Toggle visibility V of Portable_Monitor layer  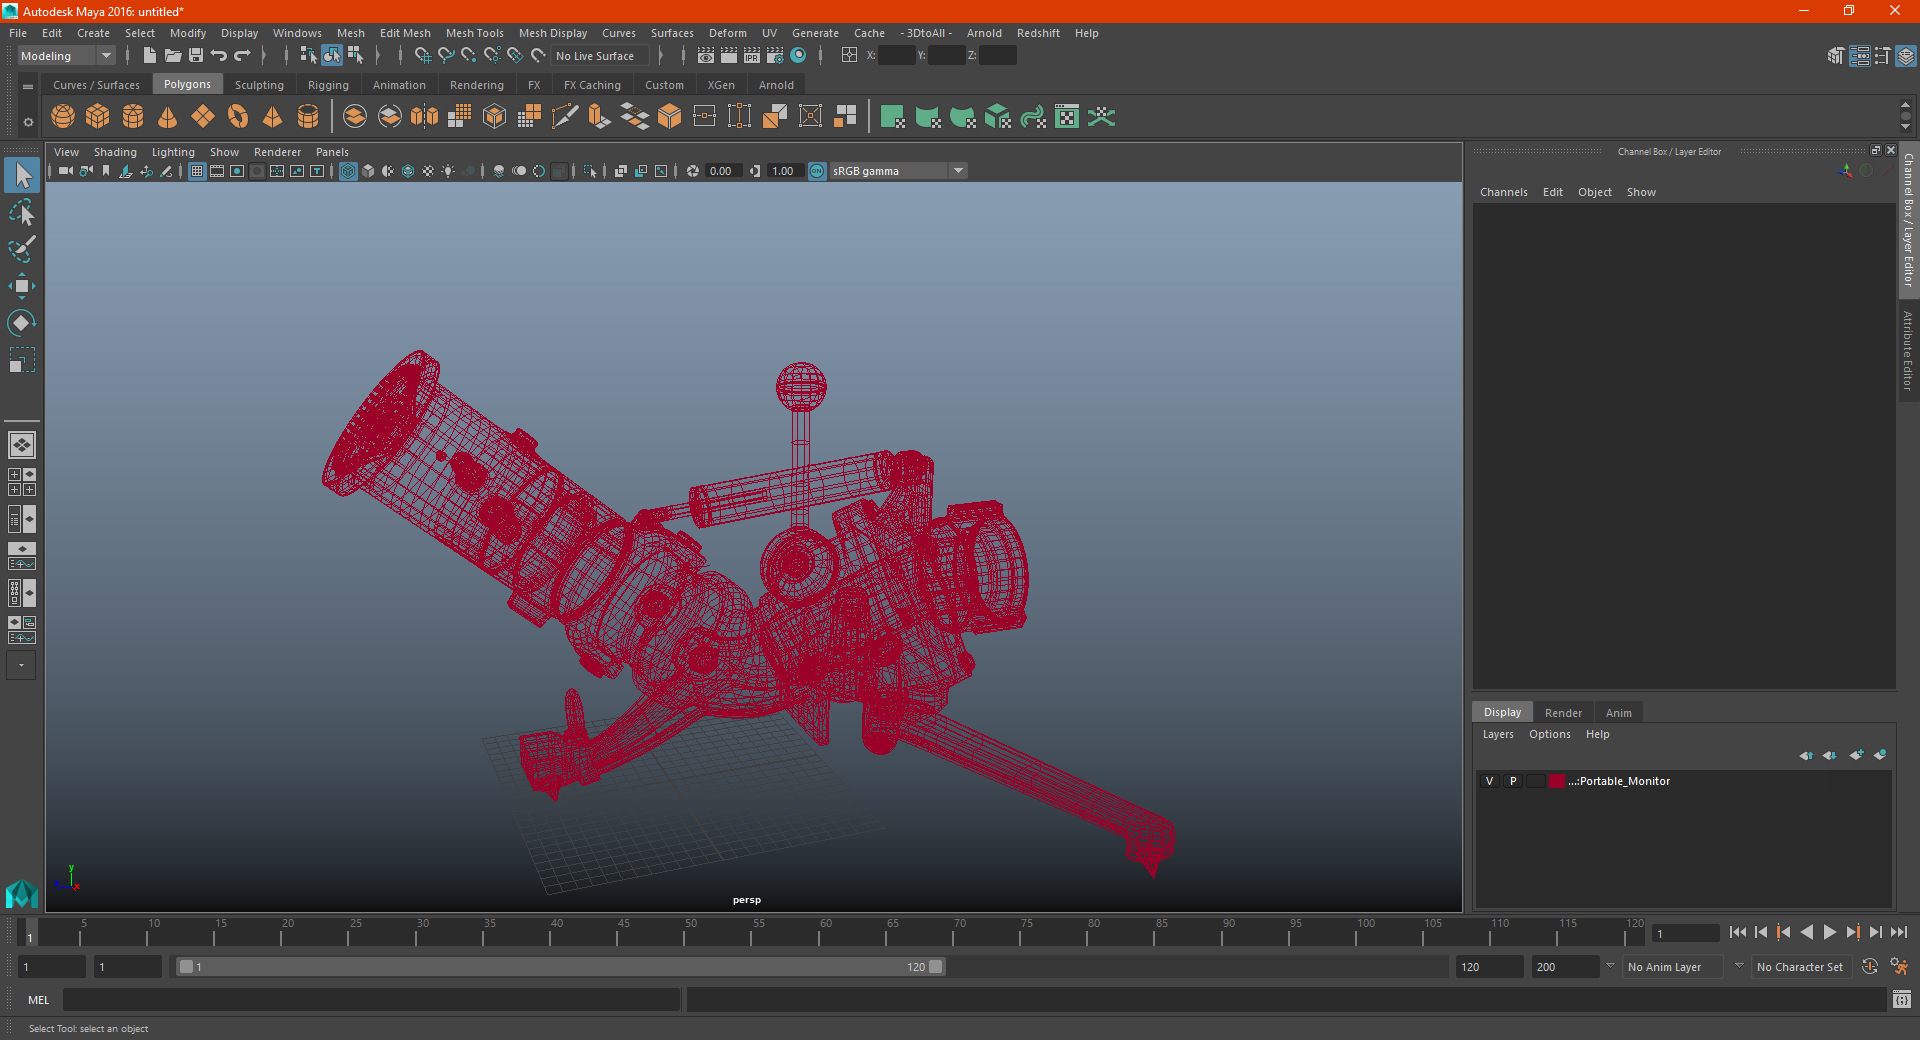(x=1489, y=781)
